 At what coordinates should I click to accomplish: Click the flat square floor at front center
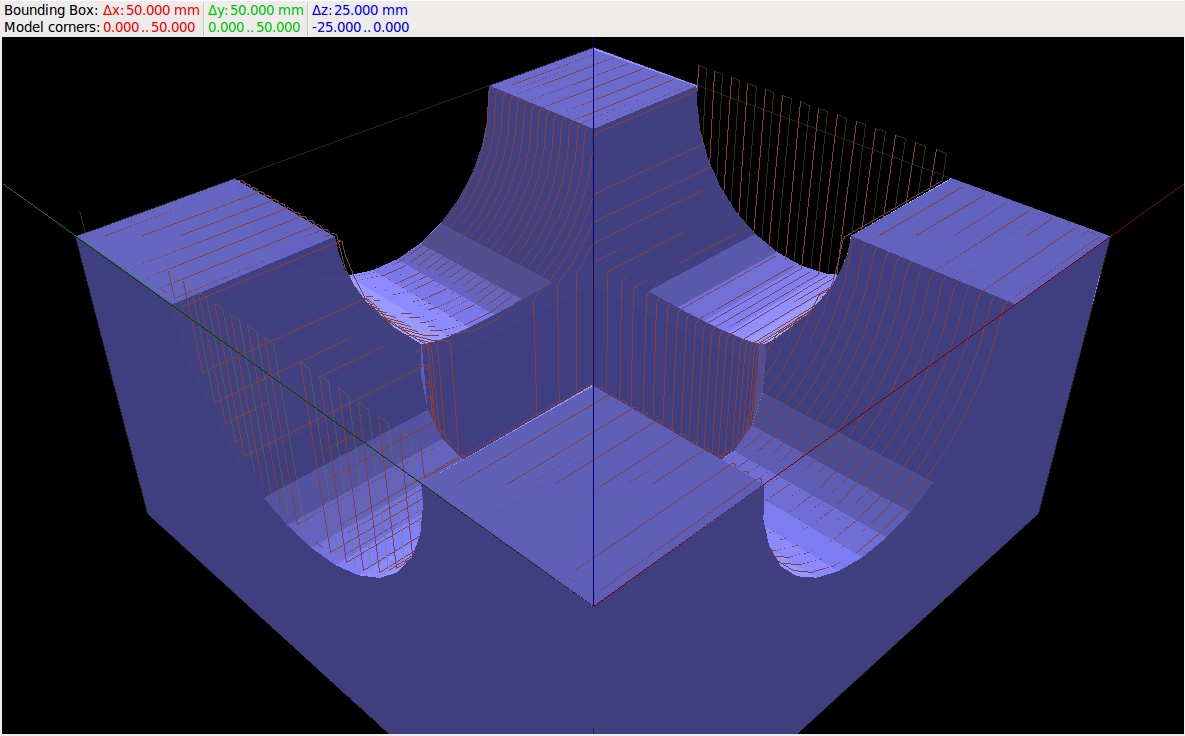click(x=594, y=480)
